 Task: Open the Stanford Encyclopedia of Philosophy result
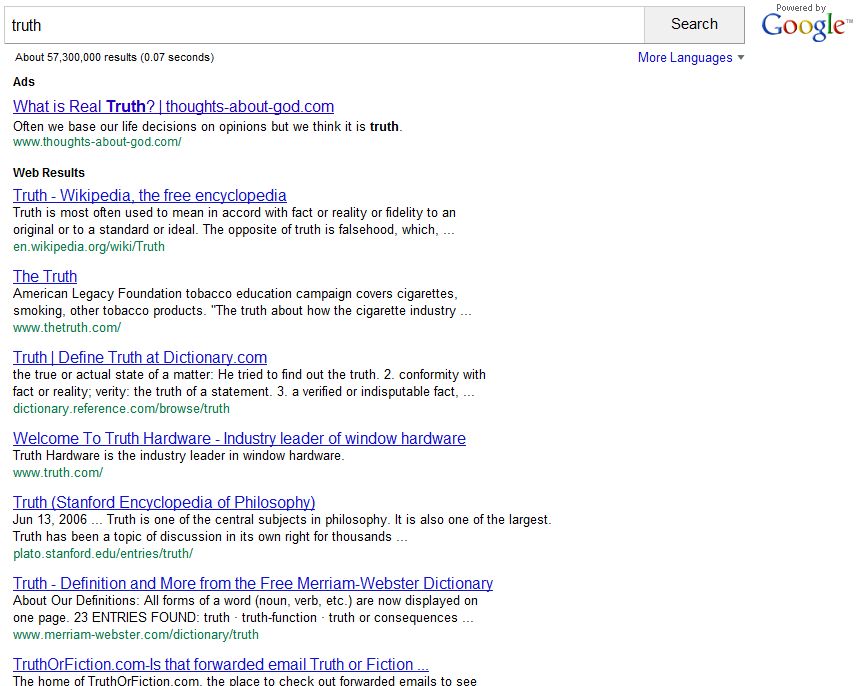coord(164,503)
